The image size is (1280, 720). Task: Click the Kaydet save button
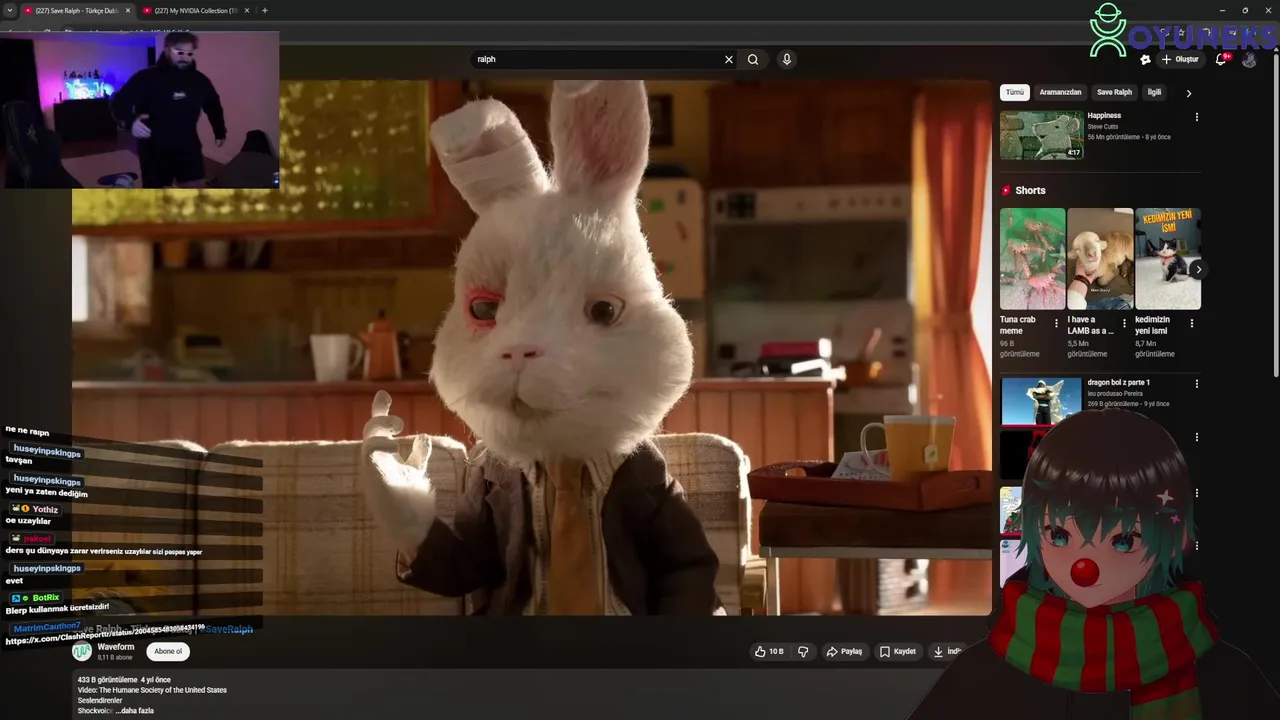click(x=898, y=652)
